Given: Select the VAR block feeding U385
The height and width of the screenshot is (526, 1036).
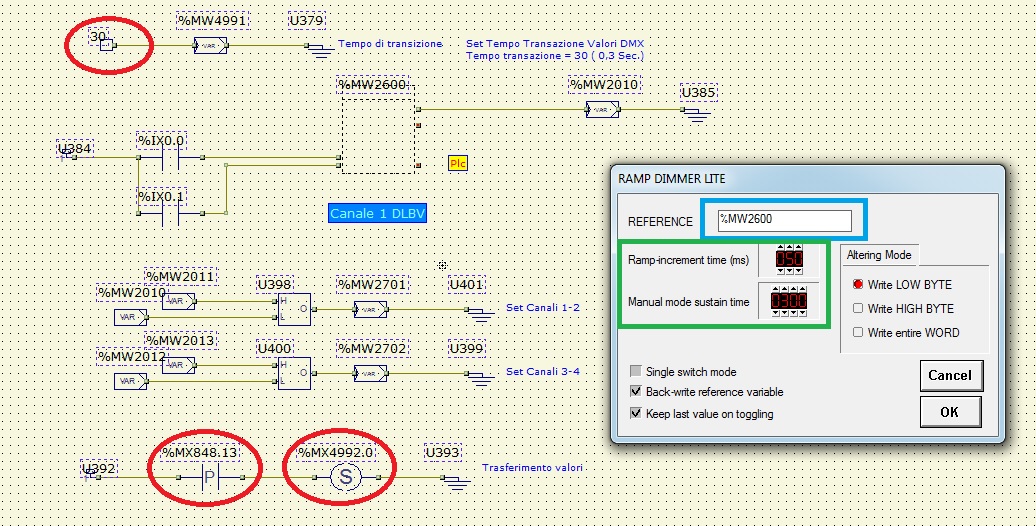Looking at the screenshot, I should (x=603, y=110).
